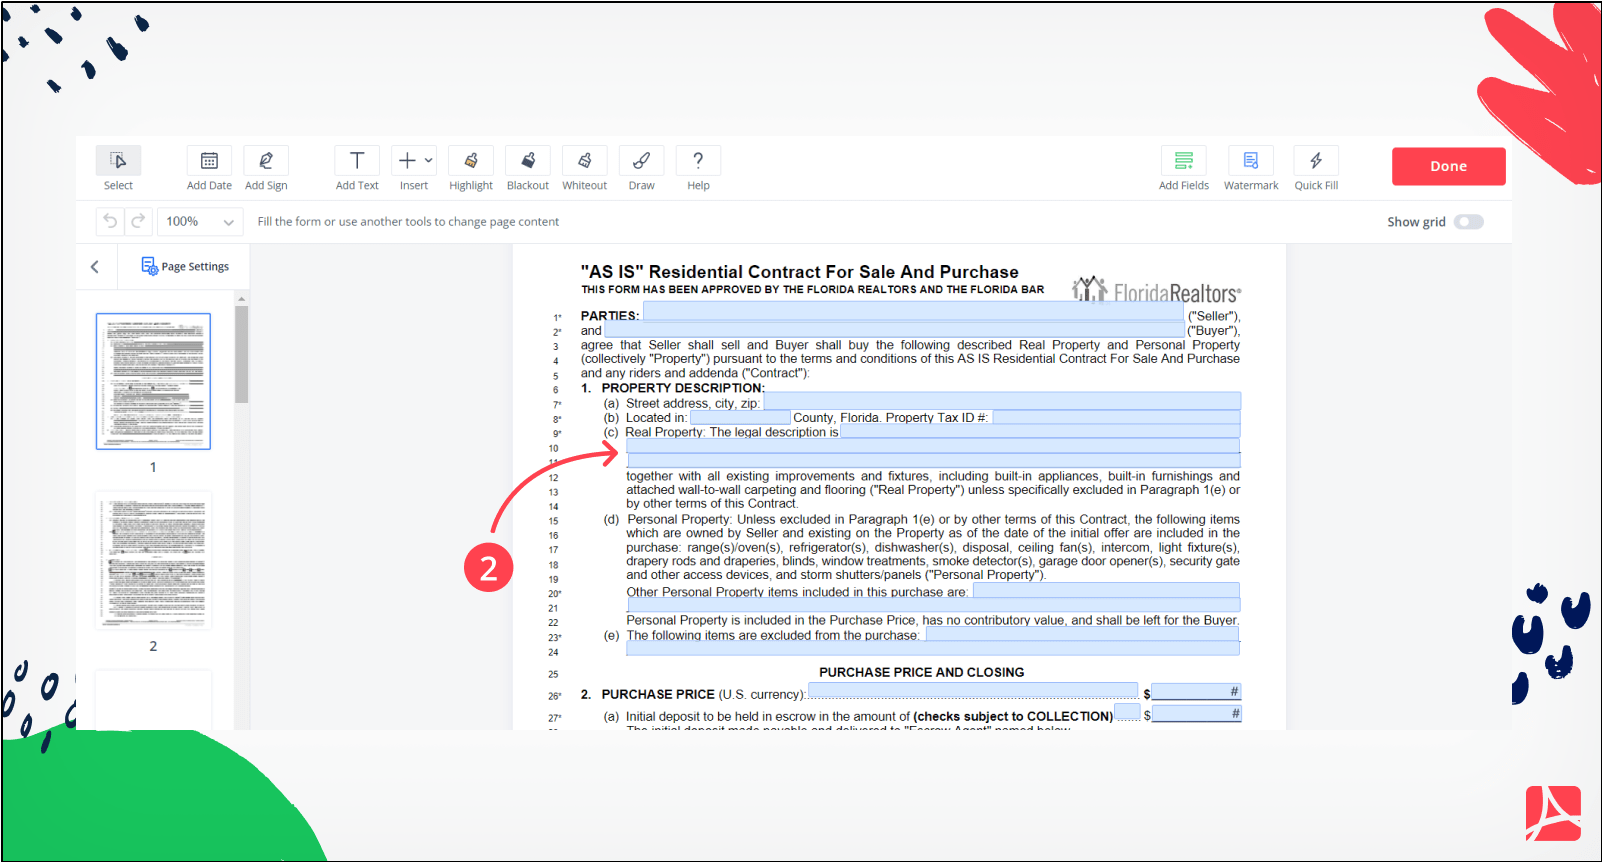Redo the last action

pyautogui.click(x=138, y=221)
